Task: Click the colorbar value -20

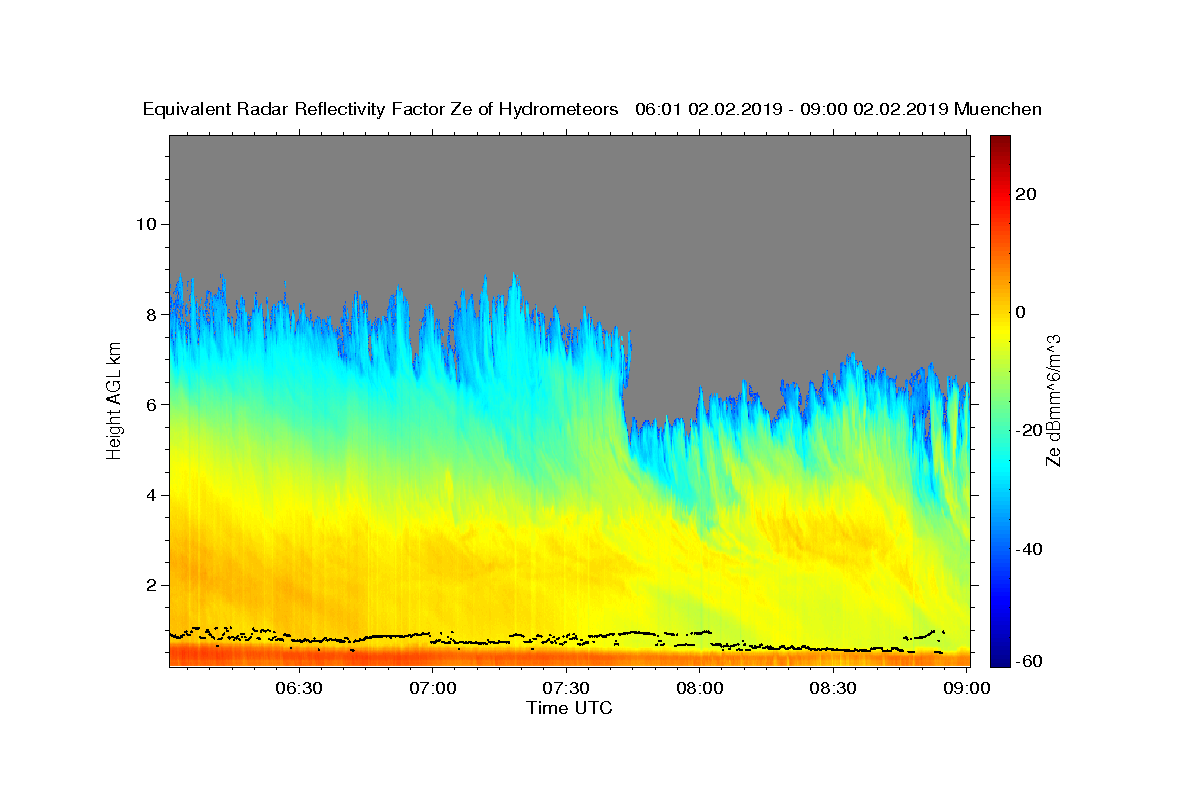Action: [1029, 430]
